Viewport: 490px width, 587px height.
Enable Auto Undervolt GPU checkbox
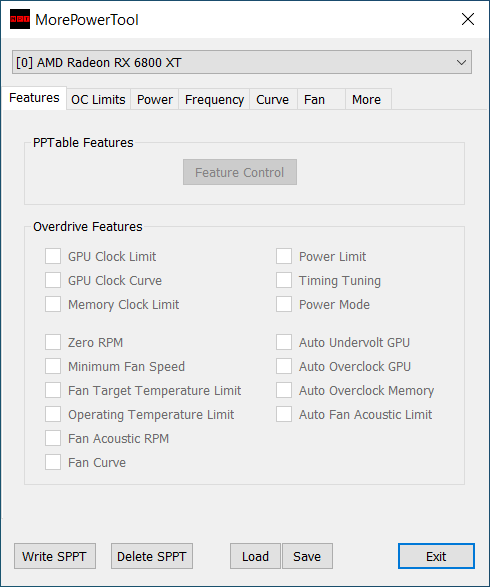pyautogui.click(x=284, y=343)
